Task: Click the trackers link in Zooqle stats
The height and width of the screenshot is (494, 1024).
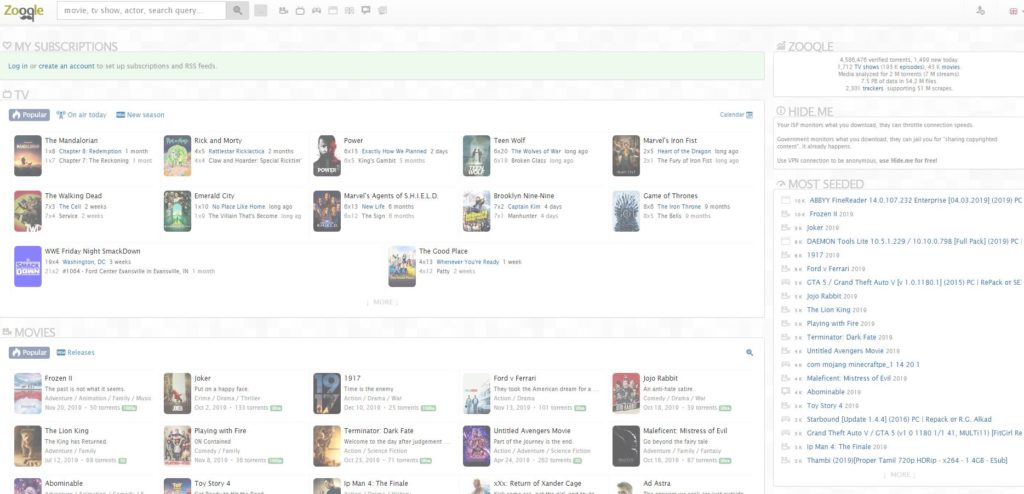Action: (873, 88)
